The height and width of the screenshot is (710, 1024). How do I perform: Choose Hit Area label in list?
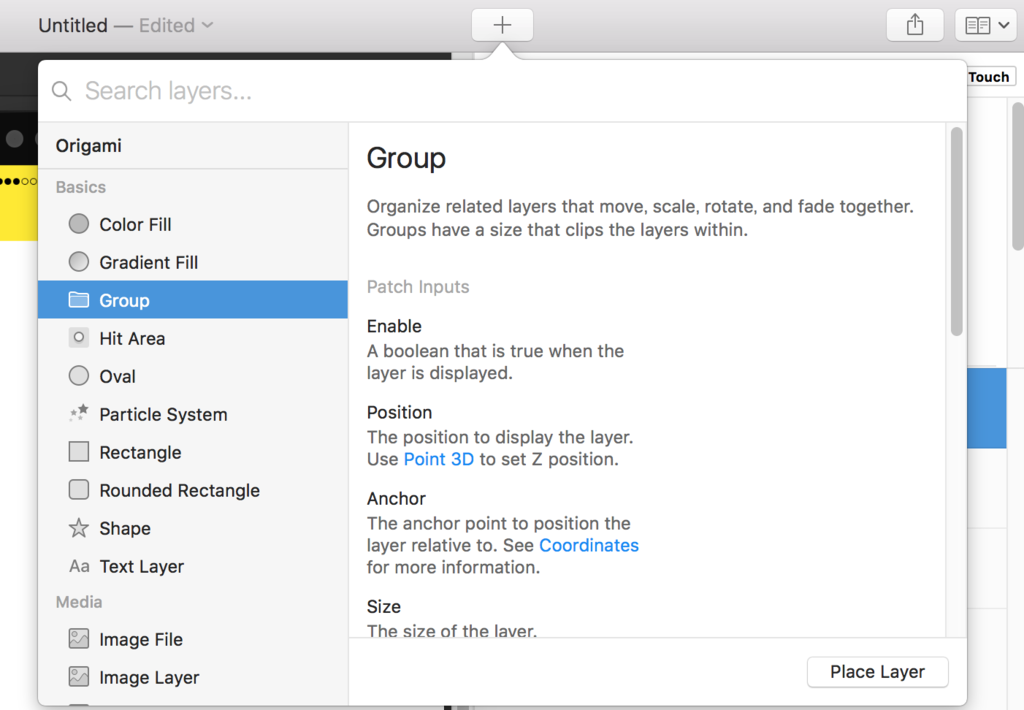132,338
